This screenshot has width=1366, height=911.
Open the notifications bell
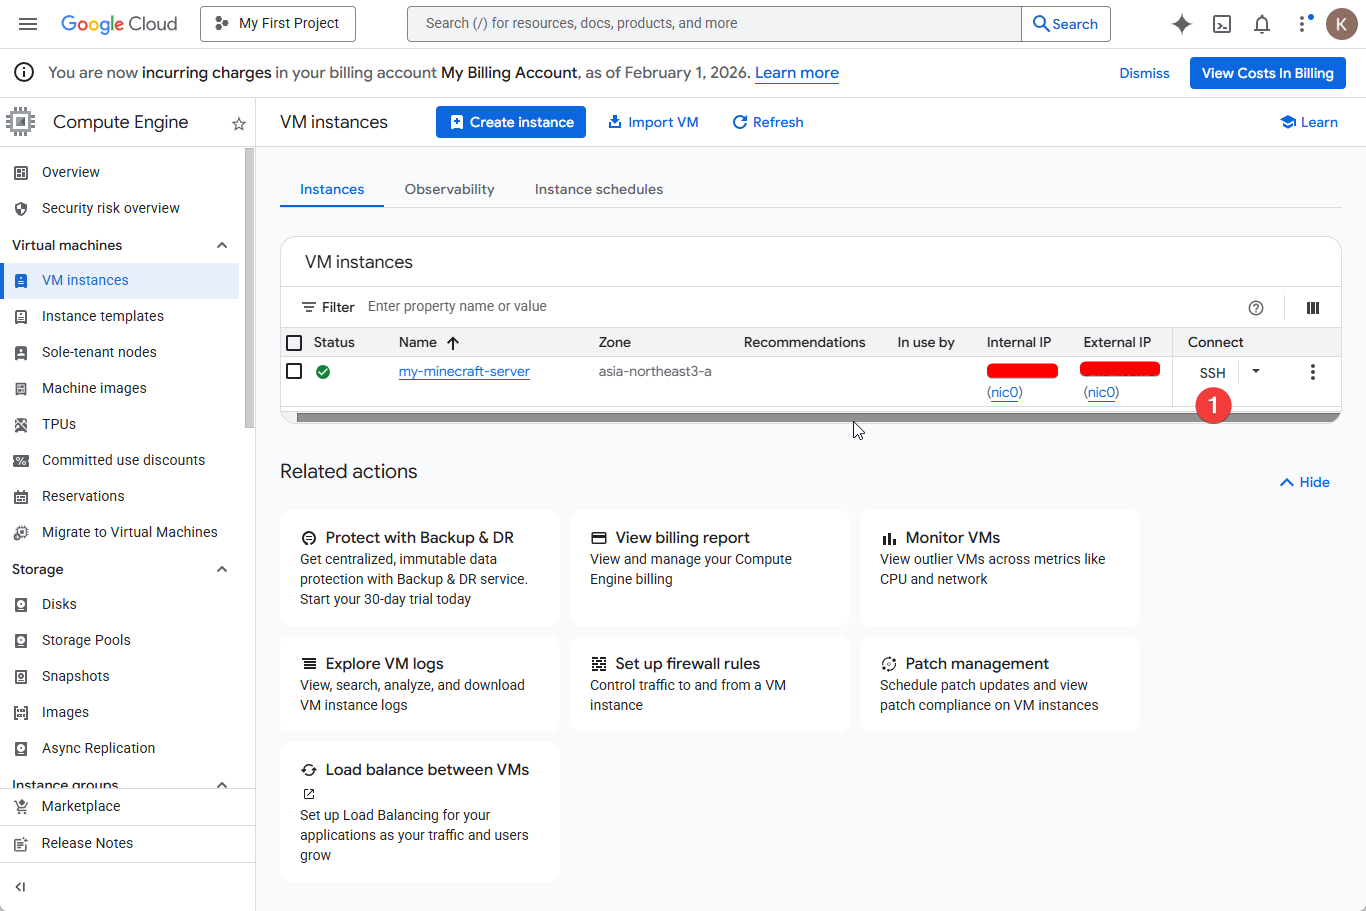(1262, 24)
